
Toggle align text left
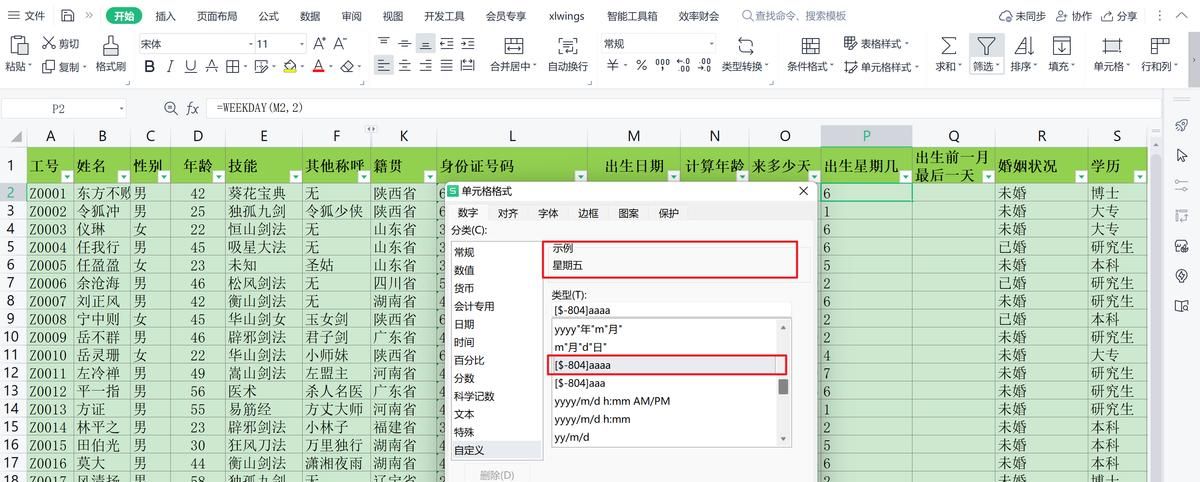(x=384, y=66)
